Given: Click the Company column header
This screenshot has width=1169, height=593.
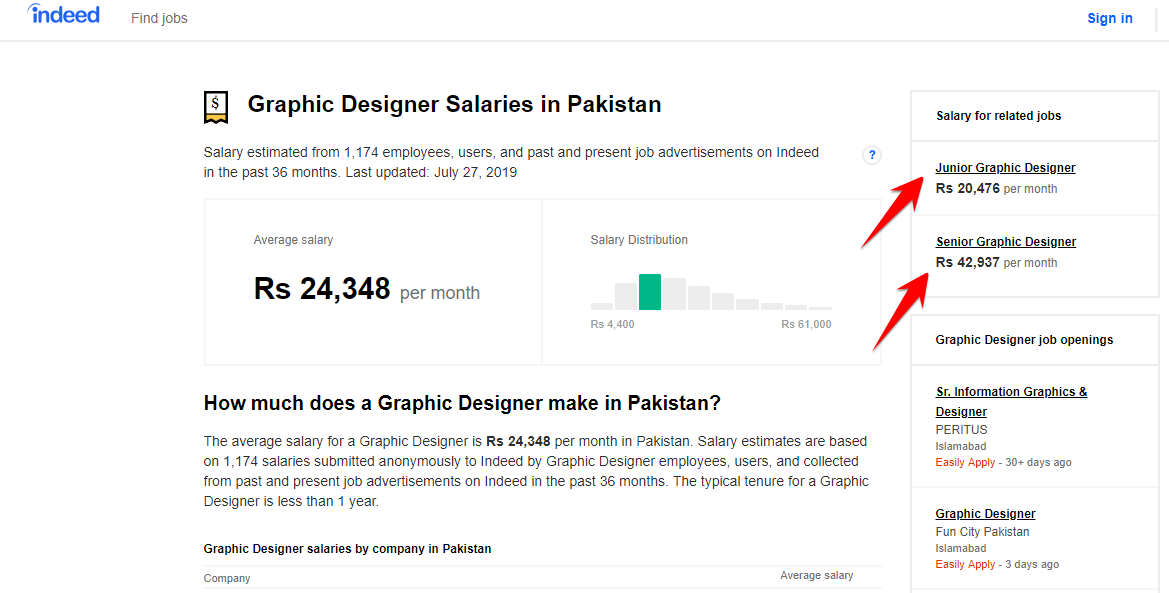Looking at the screenshot, I should 227,578.
